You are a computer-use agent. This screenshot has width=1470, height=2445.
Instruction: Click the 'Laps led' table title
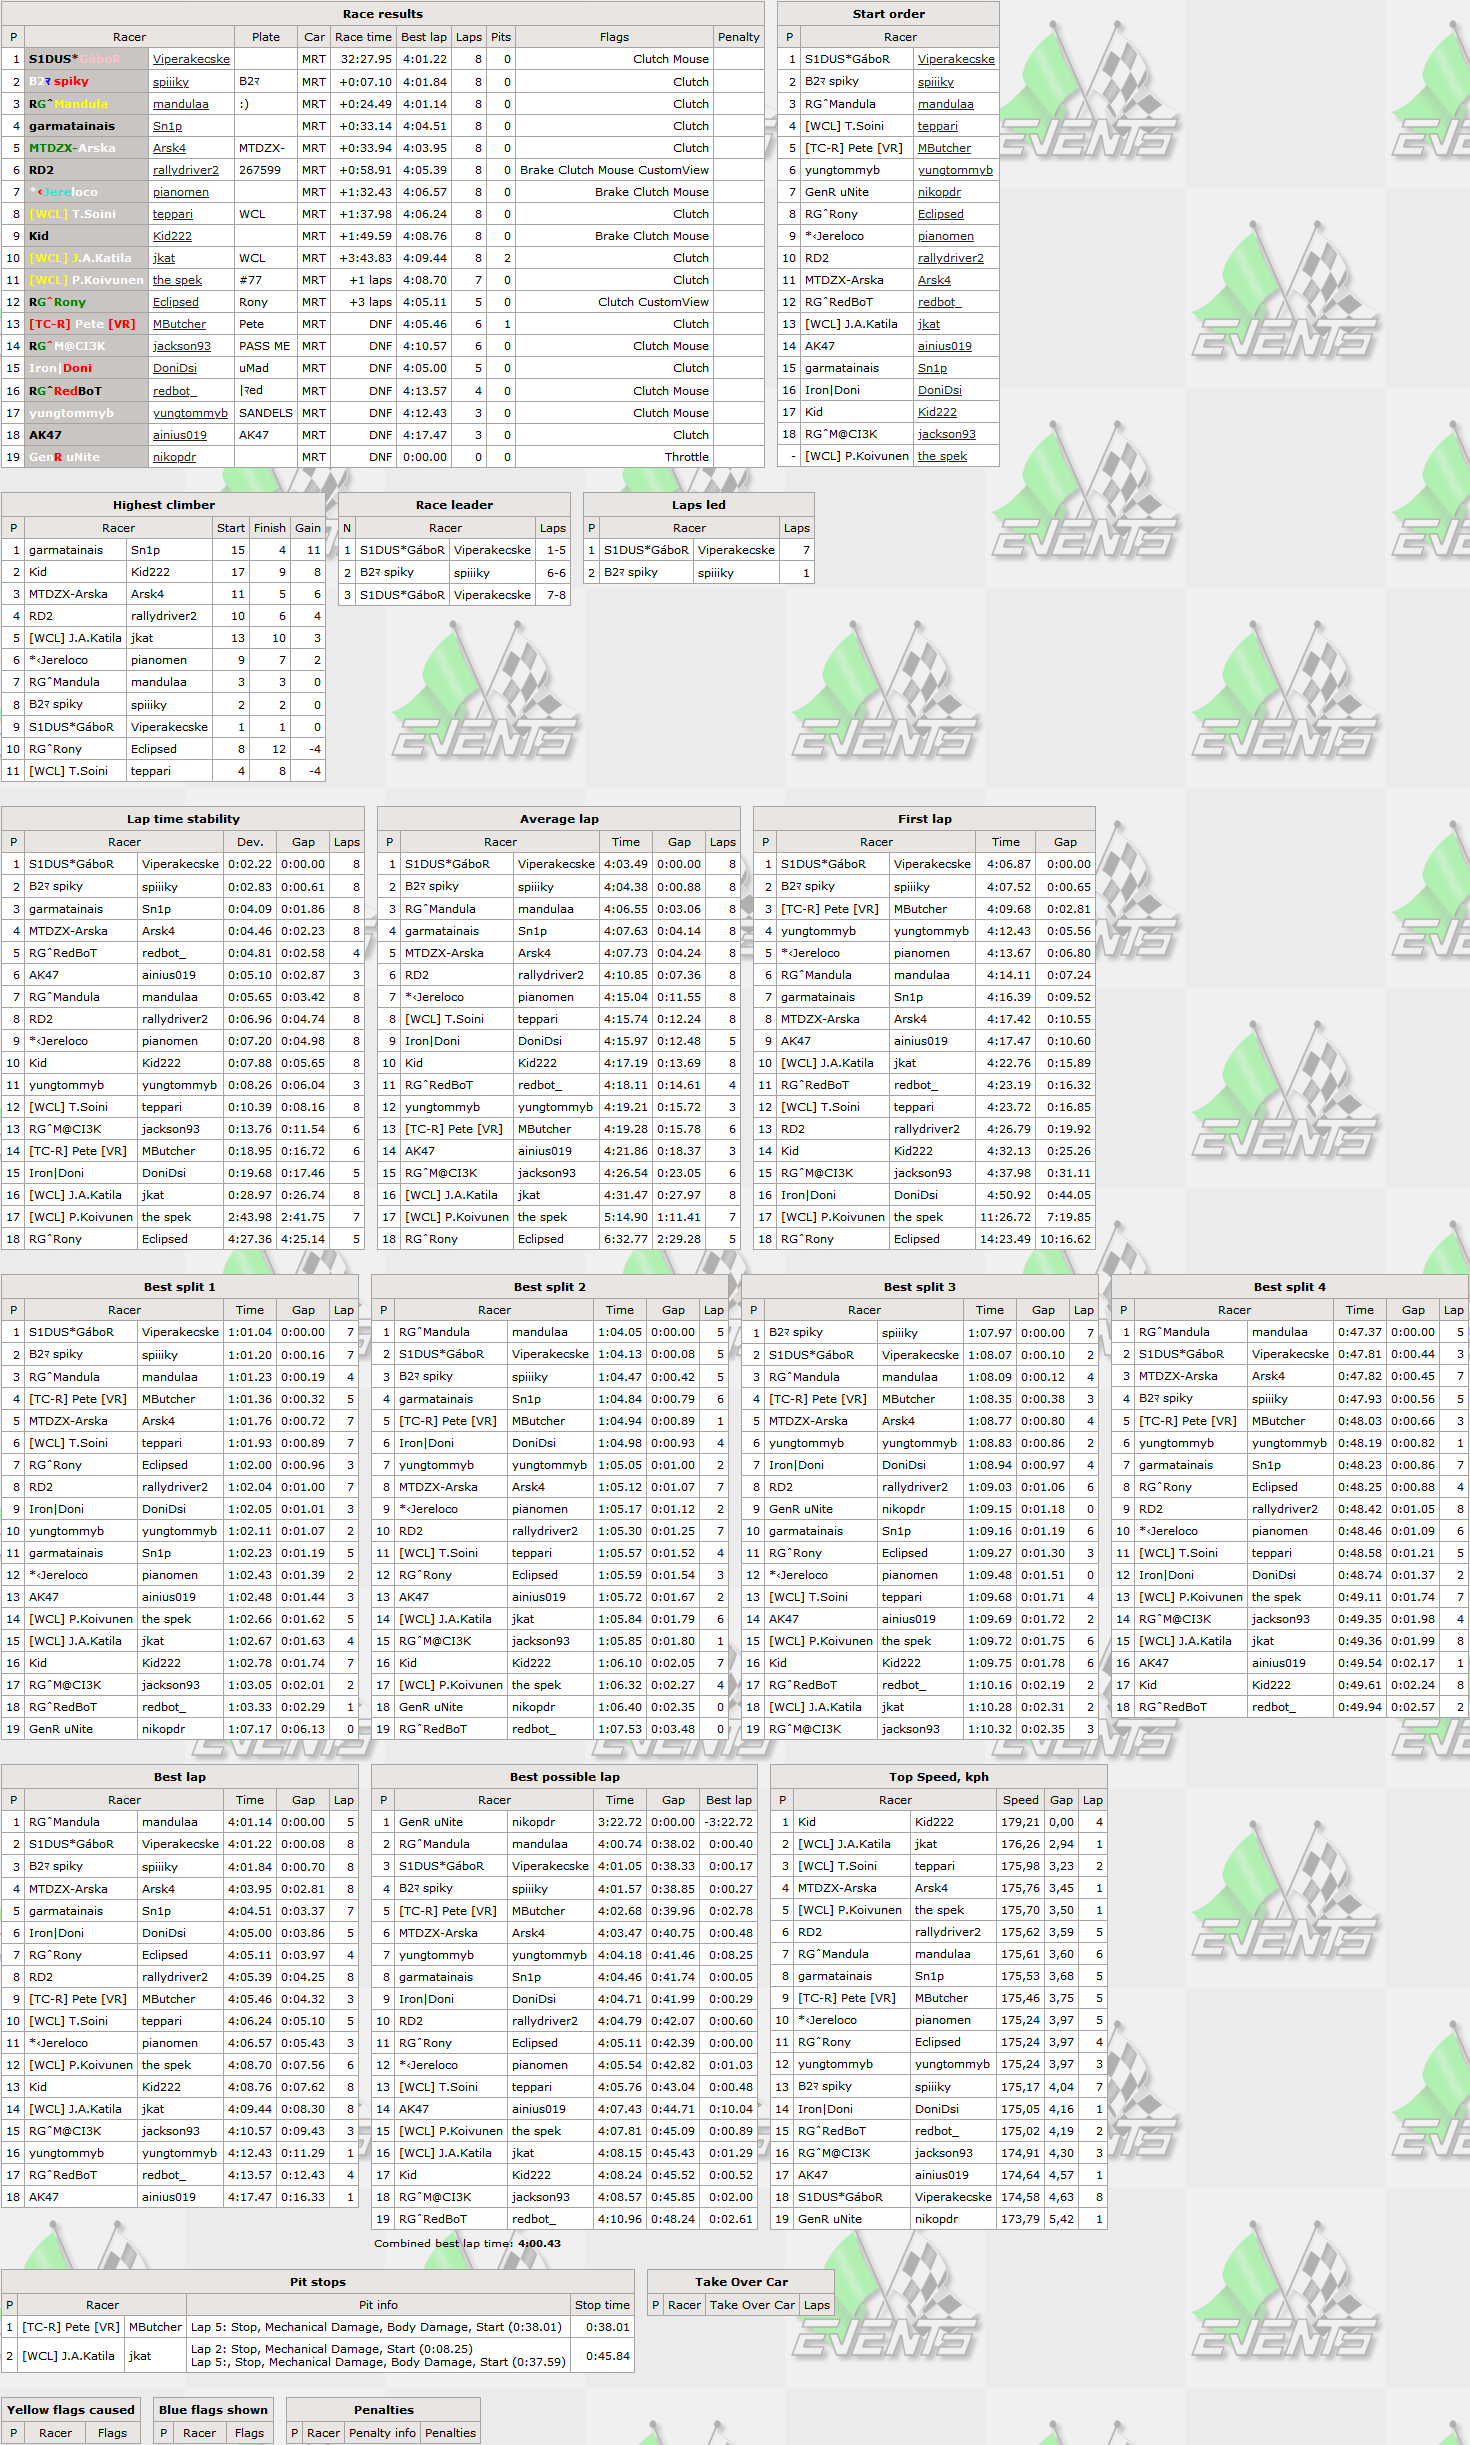tap(699, 505)
